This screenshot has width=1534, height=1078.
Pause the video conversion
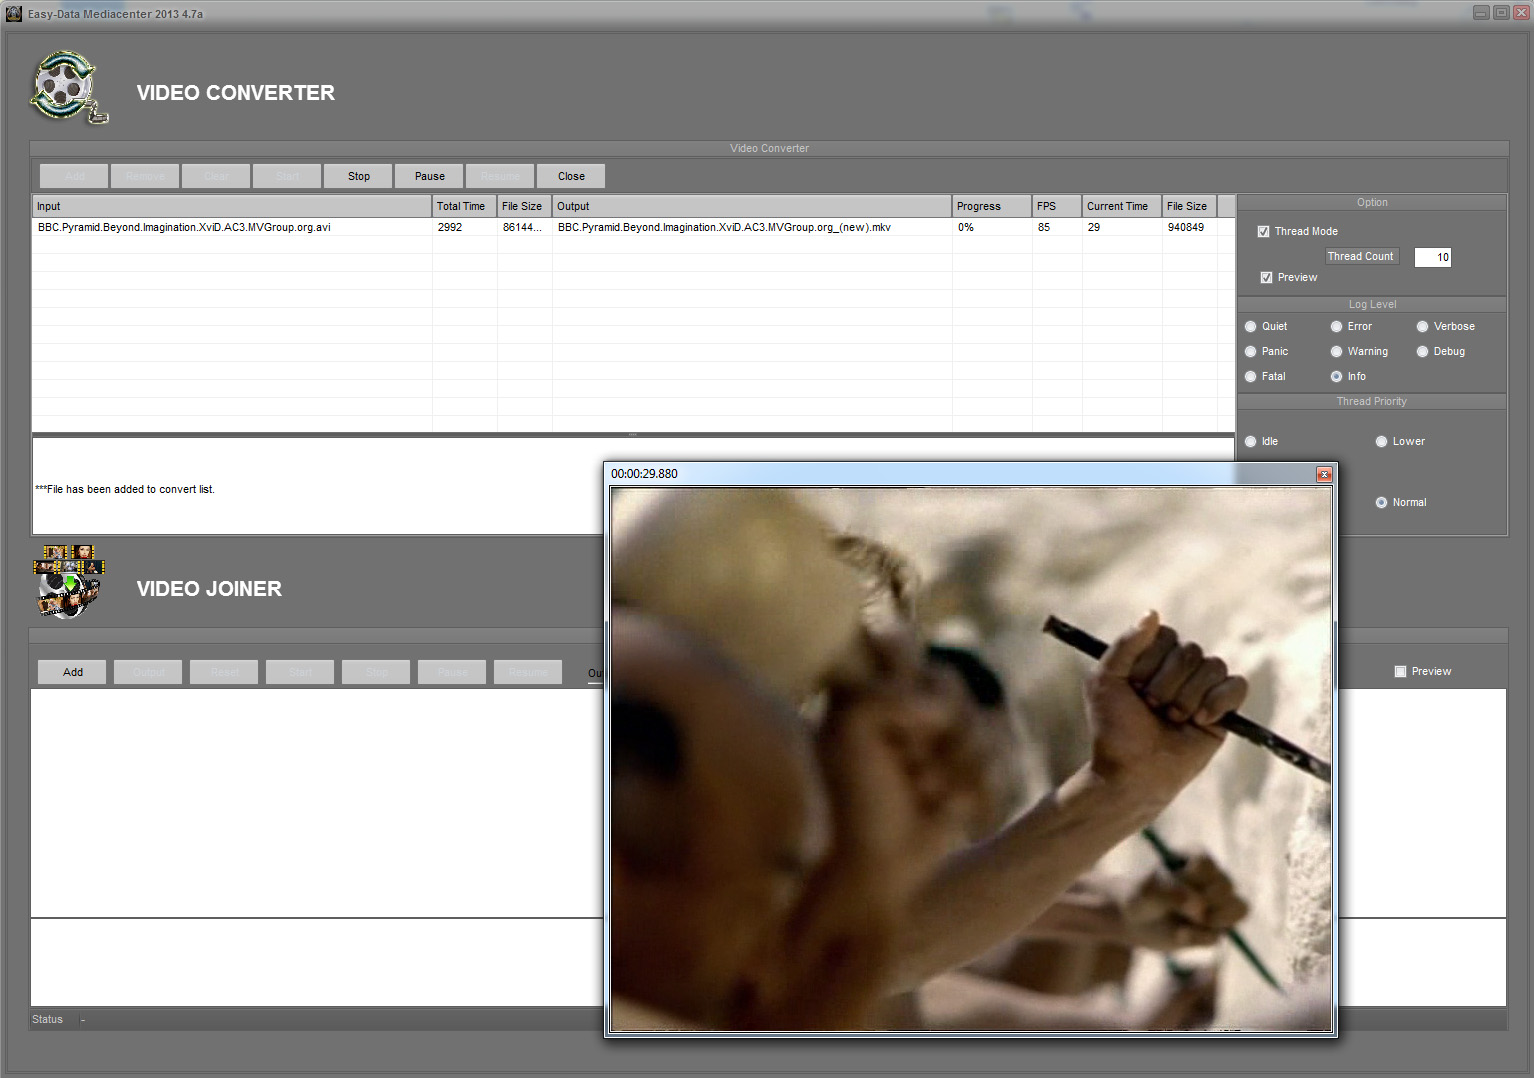click(430, 176)
